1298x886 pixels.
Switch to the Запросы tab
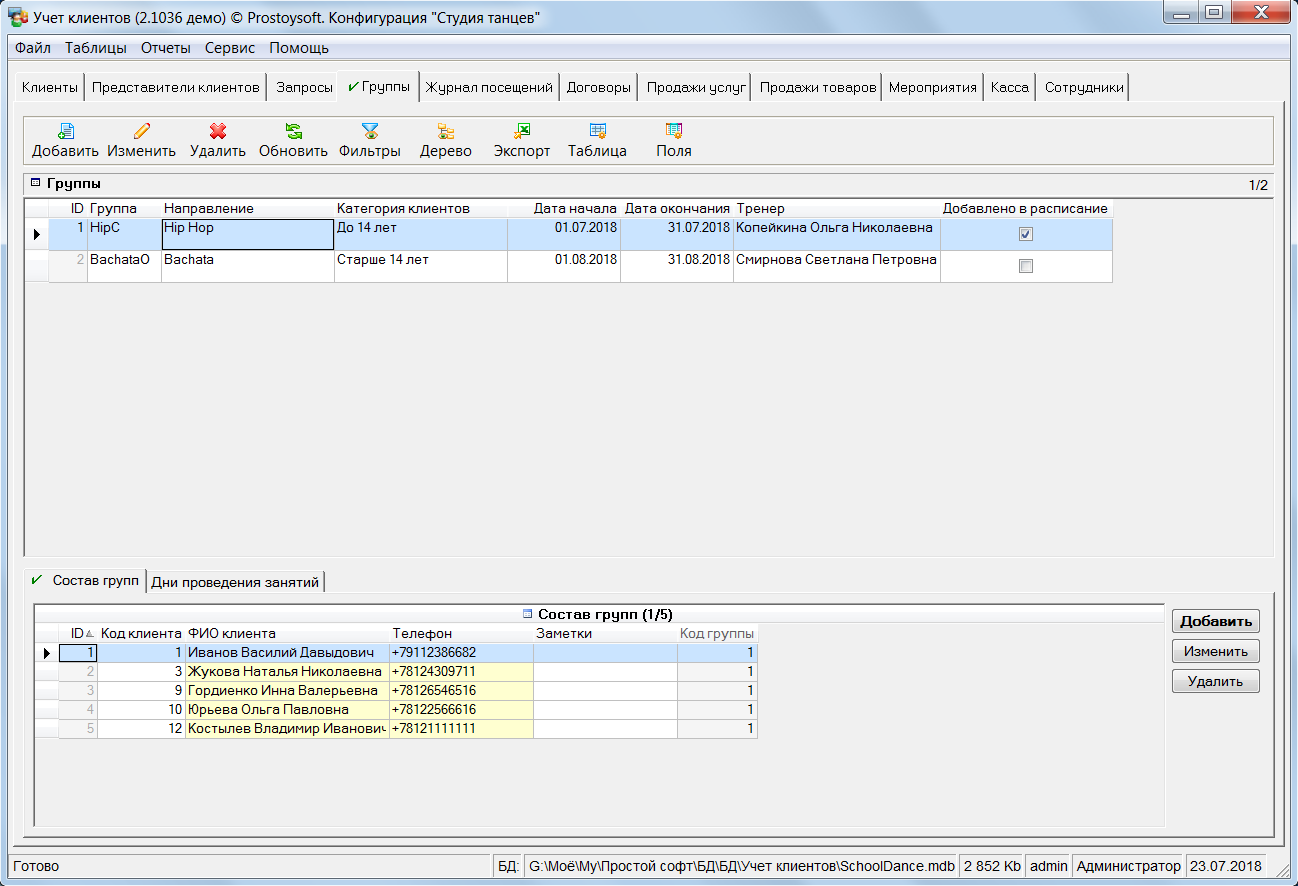click(x=304, y=87)
